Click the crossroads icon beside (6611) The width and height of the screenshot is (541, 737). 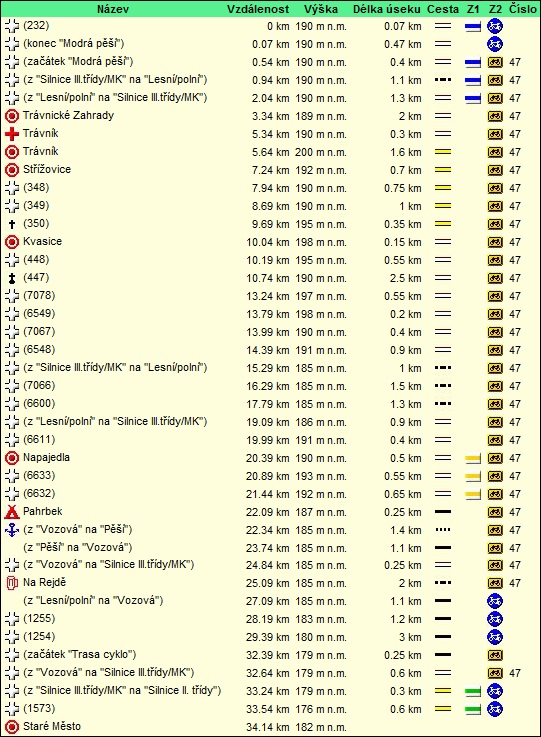tap(12, 440)
